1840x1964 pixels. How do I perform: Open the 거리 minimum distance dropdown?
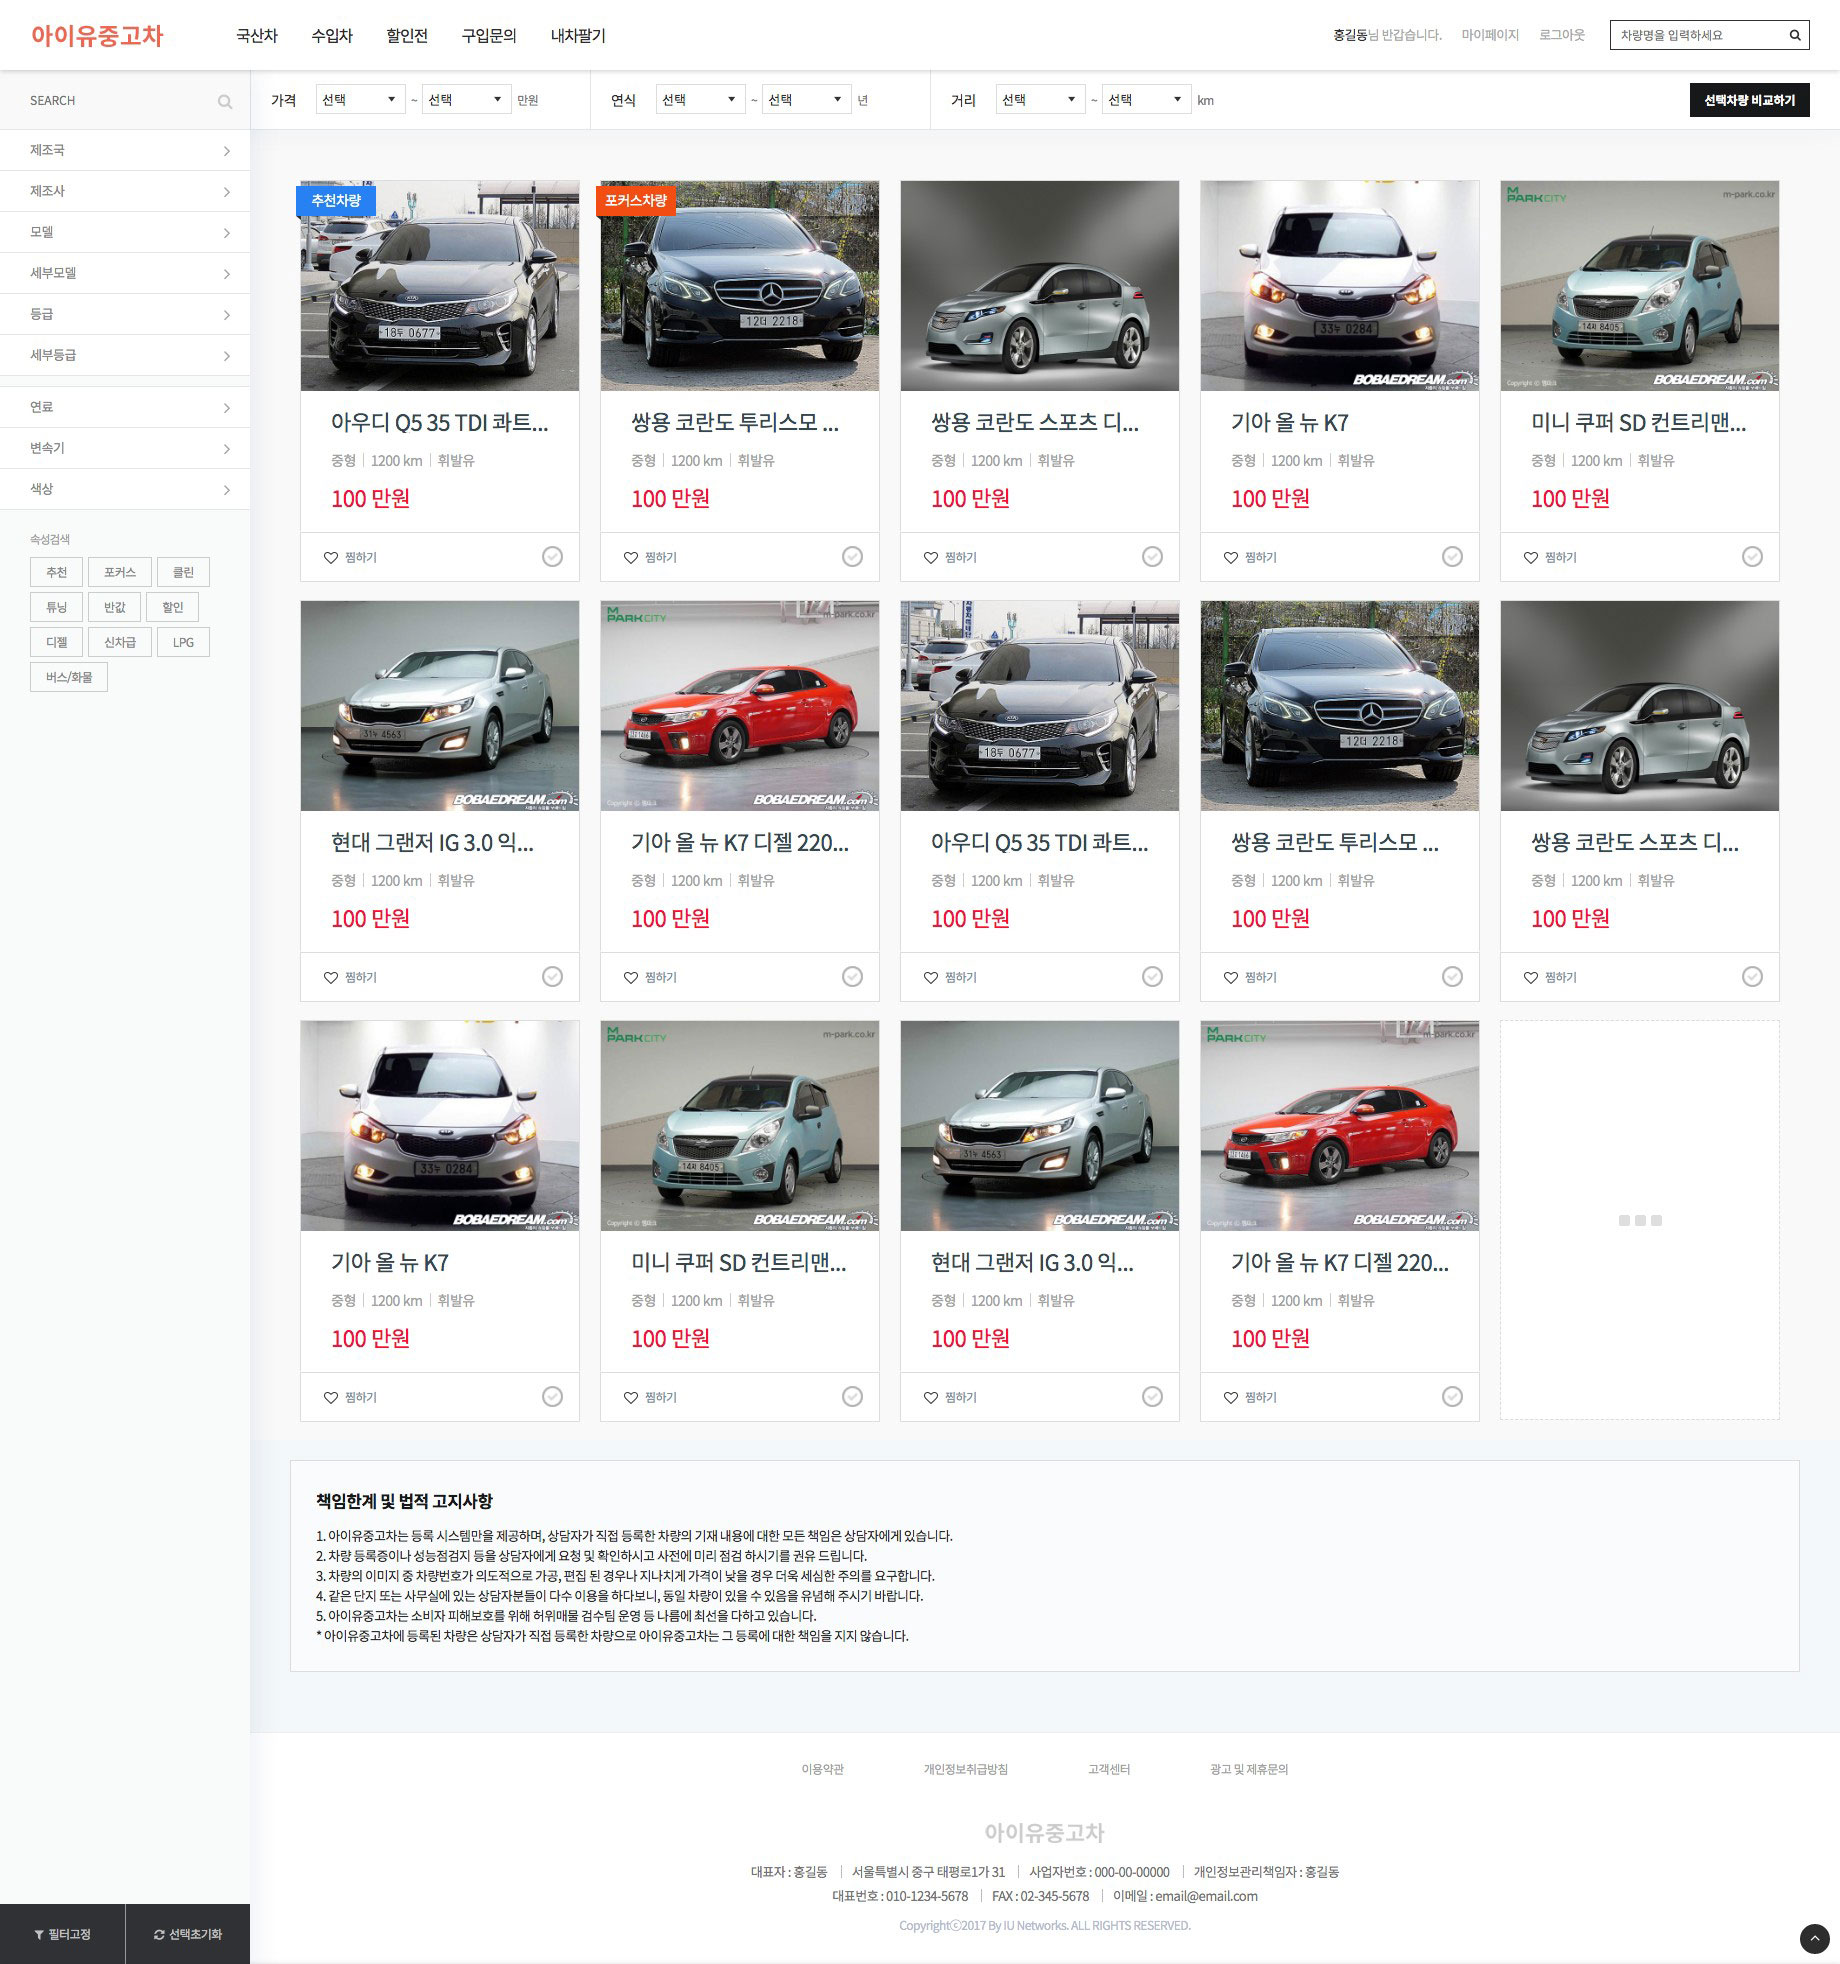[1040, 100]
